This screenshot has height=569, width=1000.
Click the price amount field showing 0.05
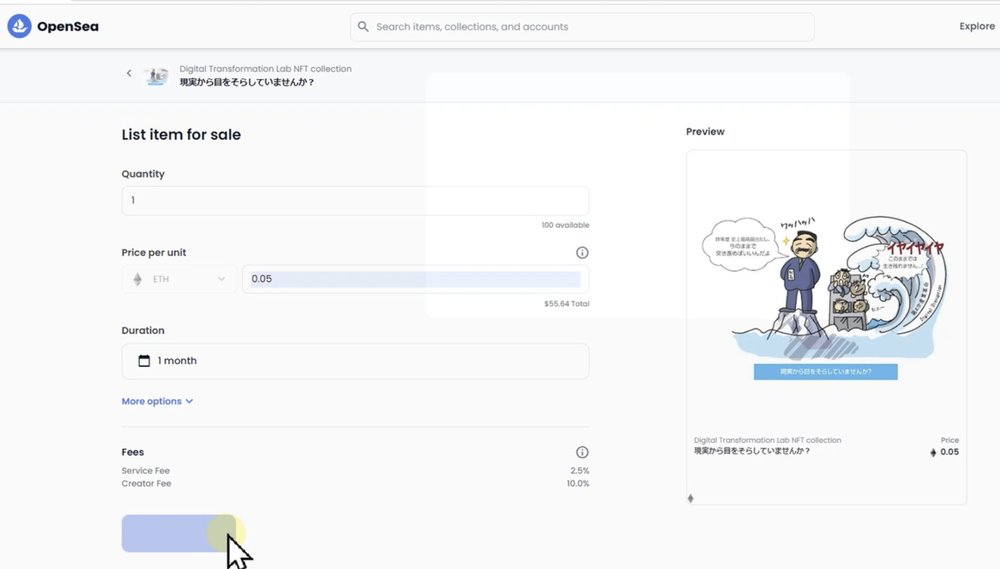(x=415, y=279)
